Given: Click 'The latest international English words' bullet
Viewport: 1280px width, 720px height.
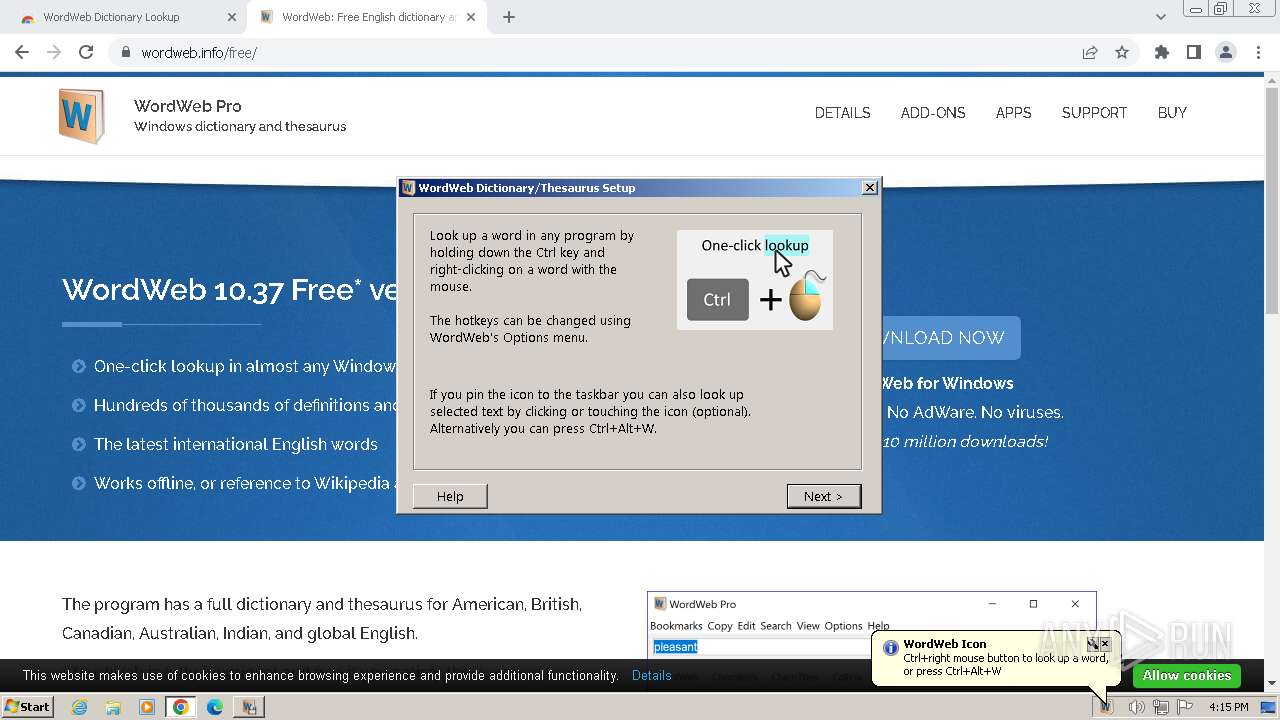Looking at the screenshot, I should point(236,444).
